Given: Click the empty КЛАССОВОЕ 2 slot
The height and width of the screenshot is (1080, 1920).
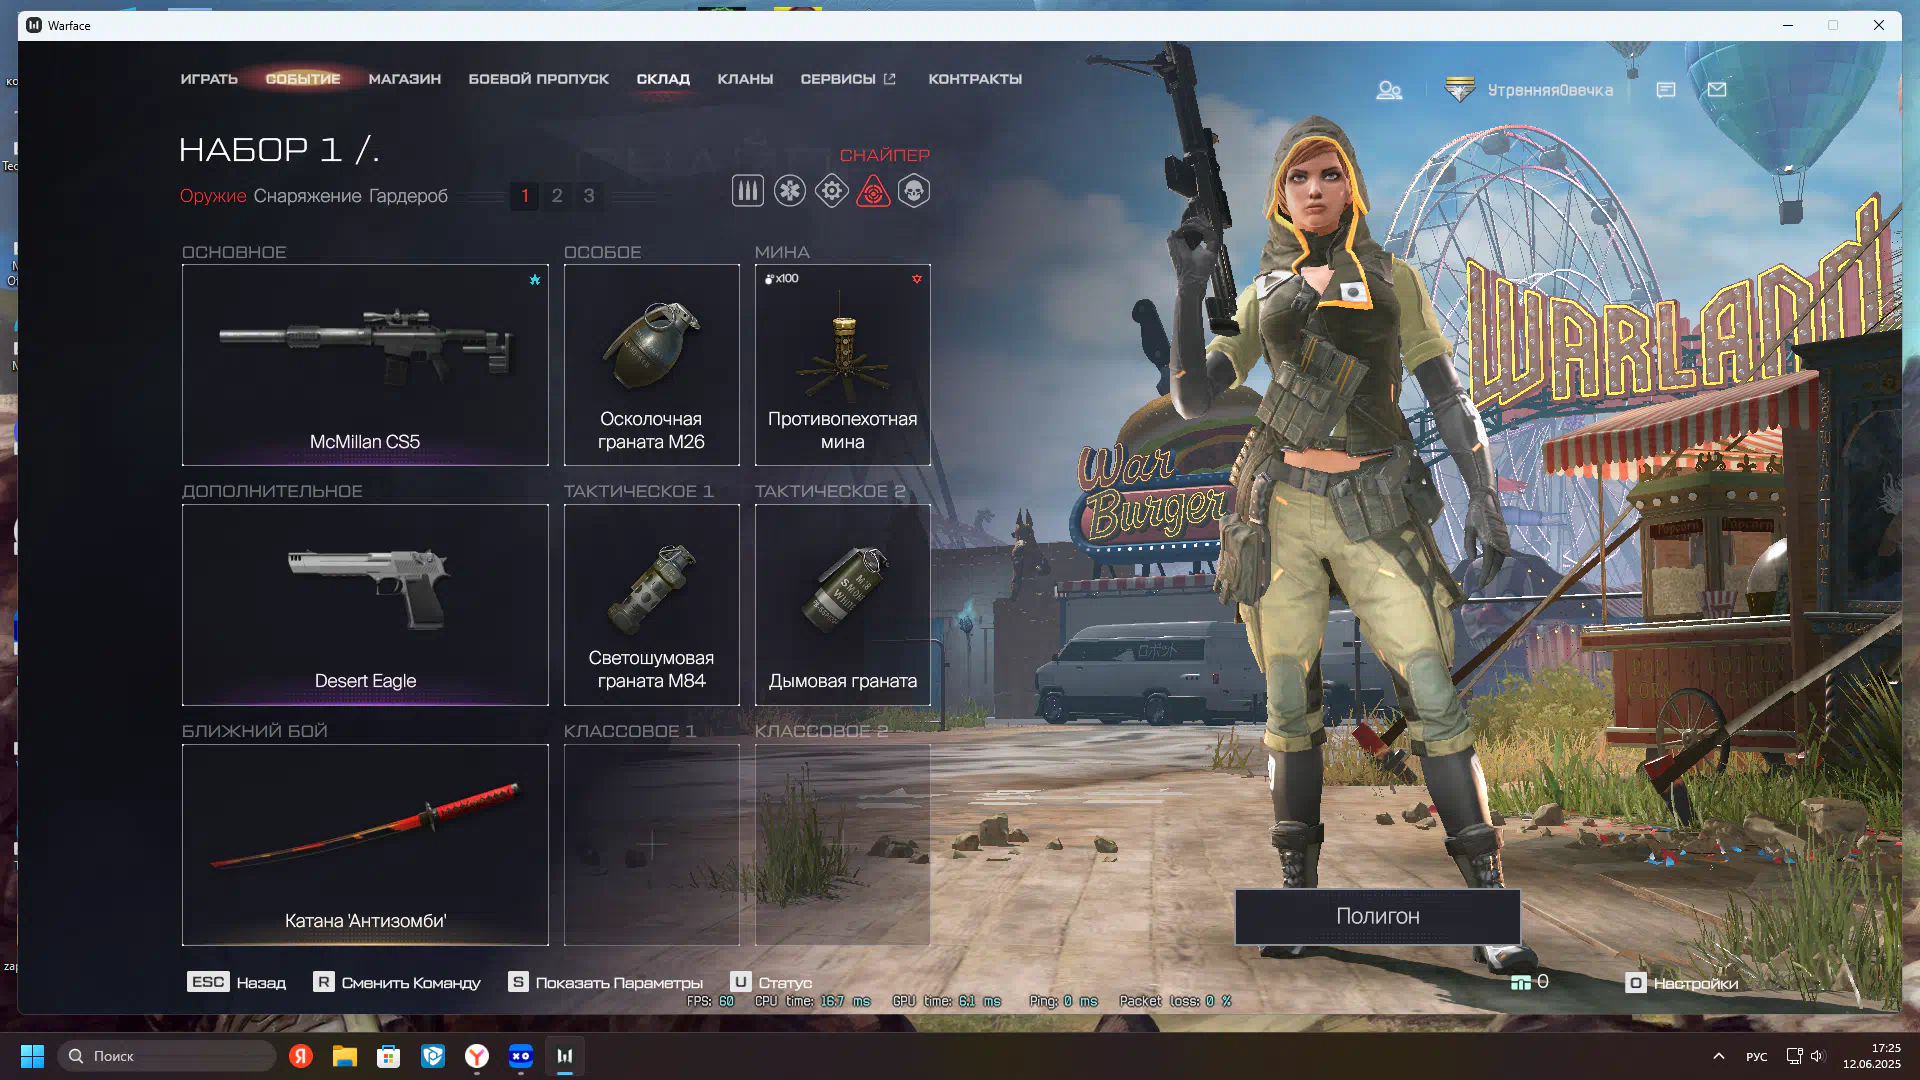Looking at the screenshot, I should (x=842, y=845).
